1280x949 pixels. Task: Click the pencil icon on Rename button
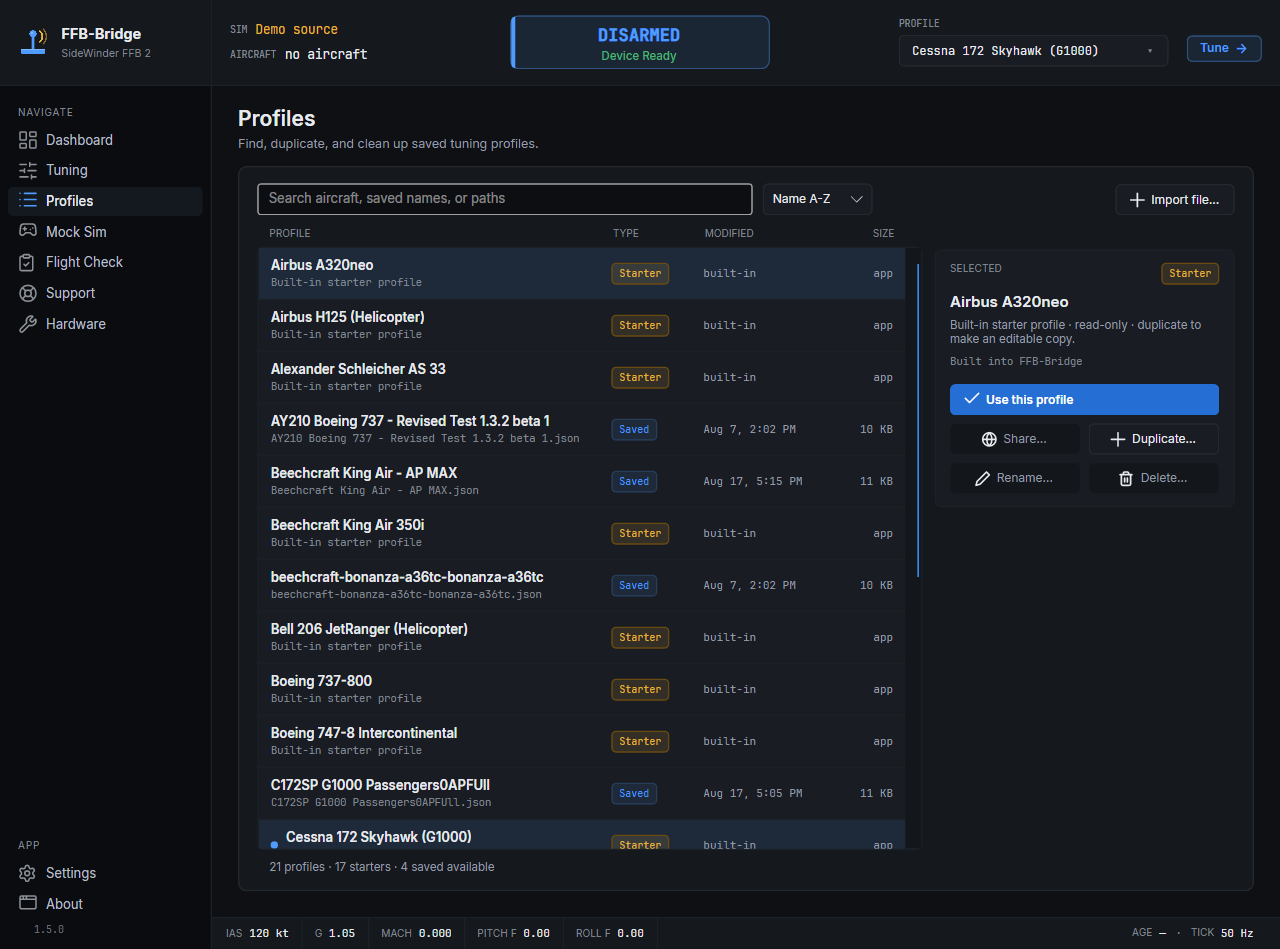tap(983, 478)
